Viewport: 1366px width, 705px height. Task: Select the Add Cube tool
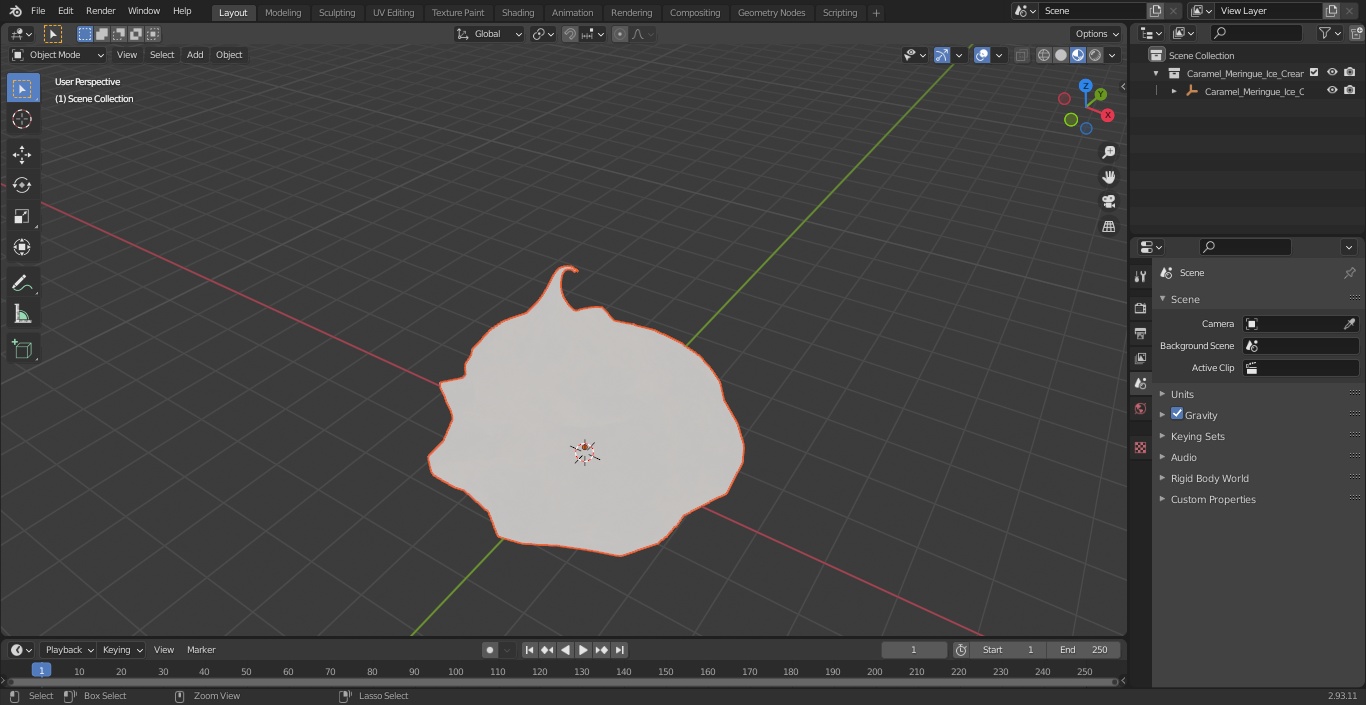tap(22, 349)
